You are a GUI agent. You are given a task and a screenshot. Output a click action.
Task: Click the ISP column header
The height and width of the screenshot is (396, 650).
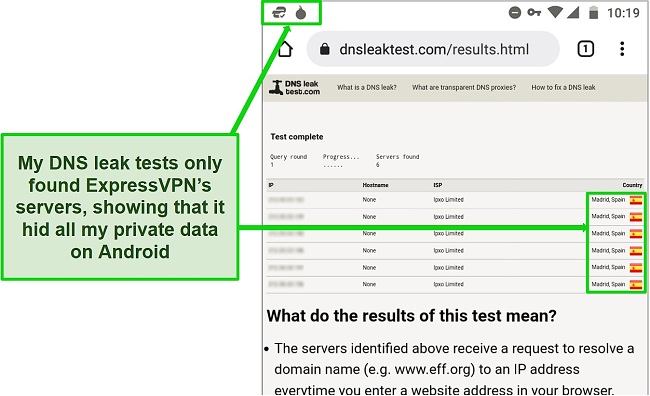(438, 185)
